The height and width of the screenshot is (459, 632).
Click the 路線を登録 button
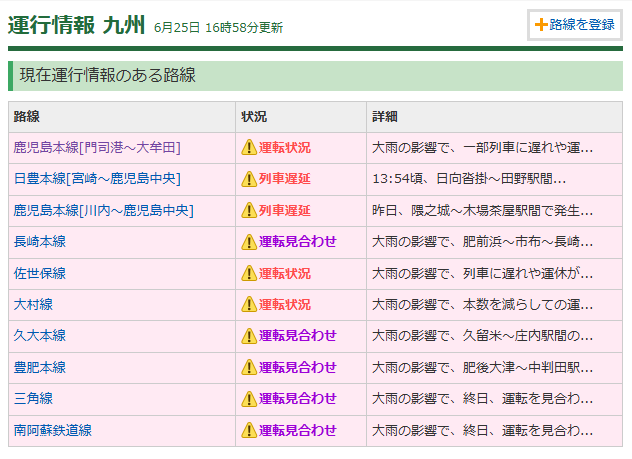tap(575, 25)
